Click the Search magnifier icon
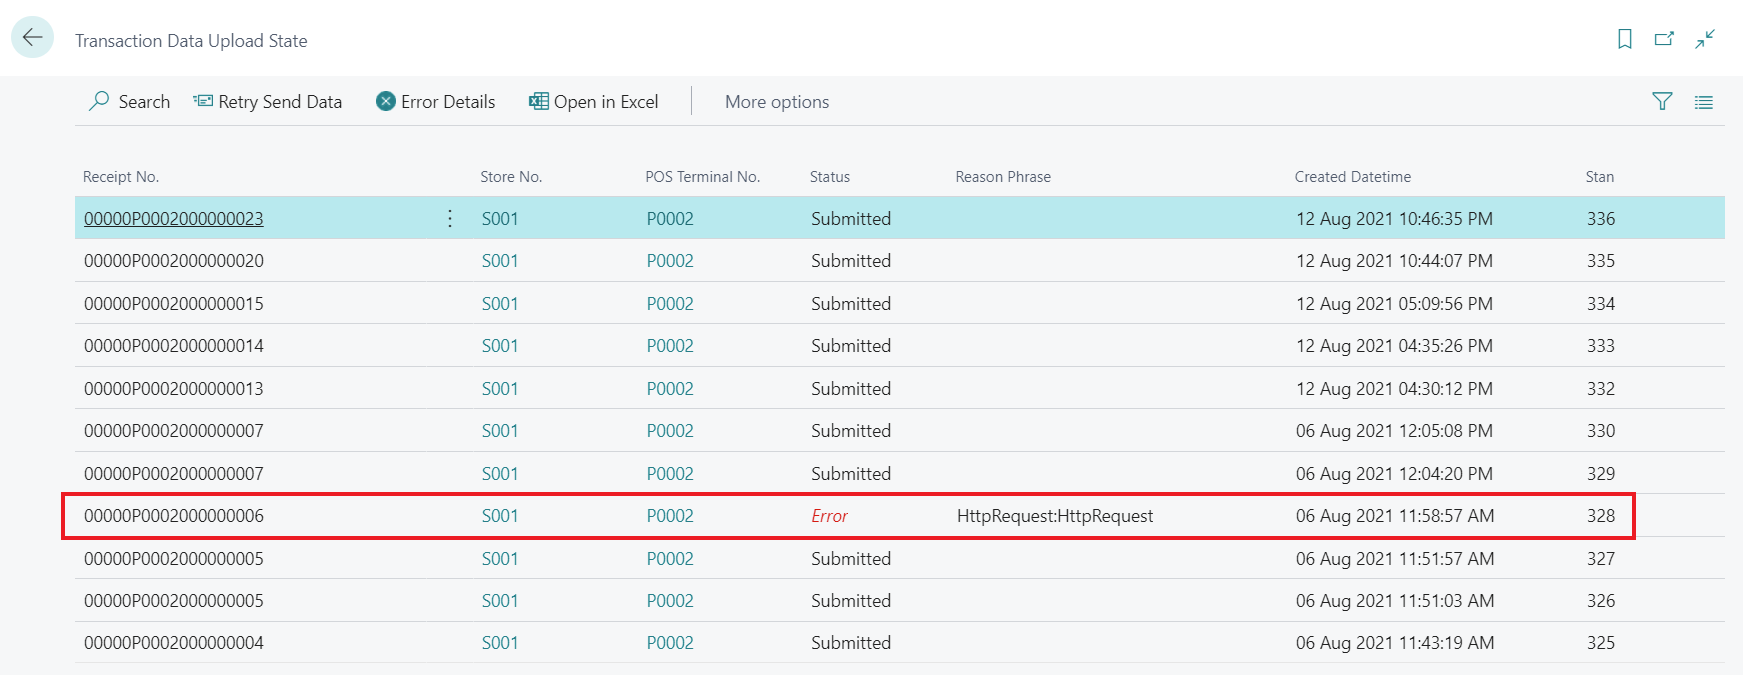The image size is (1743, 675). 100,101
